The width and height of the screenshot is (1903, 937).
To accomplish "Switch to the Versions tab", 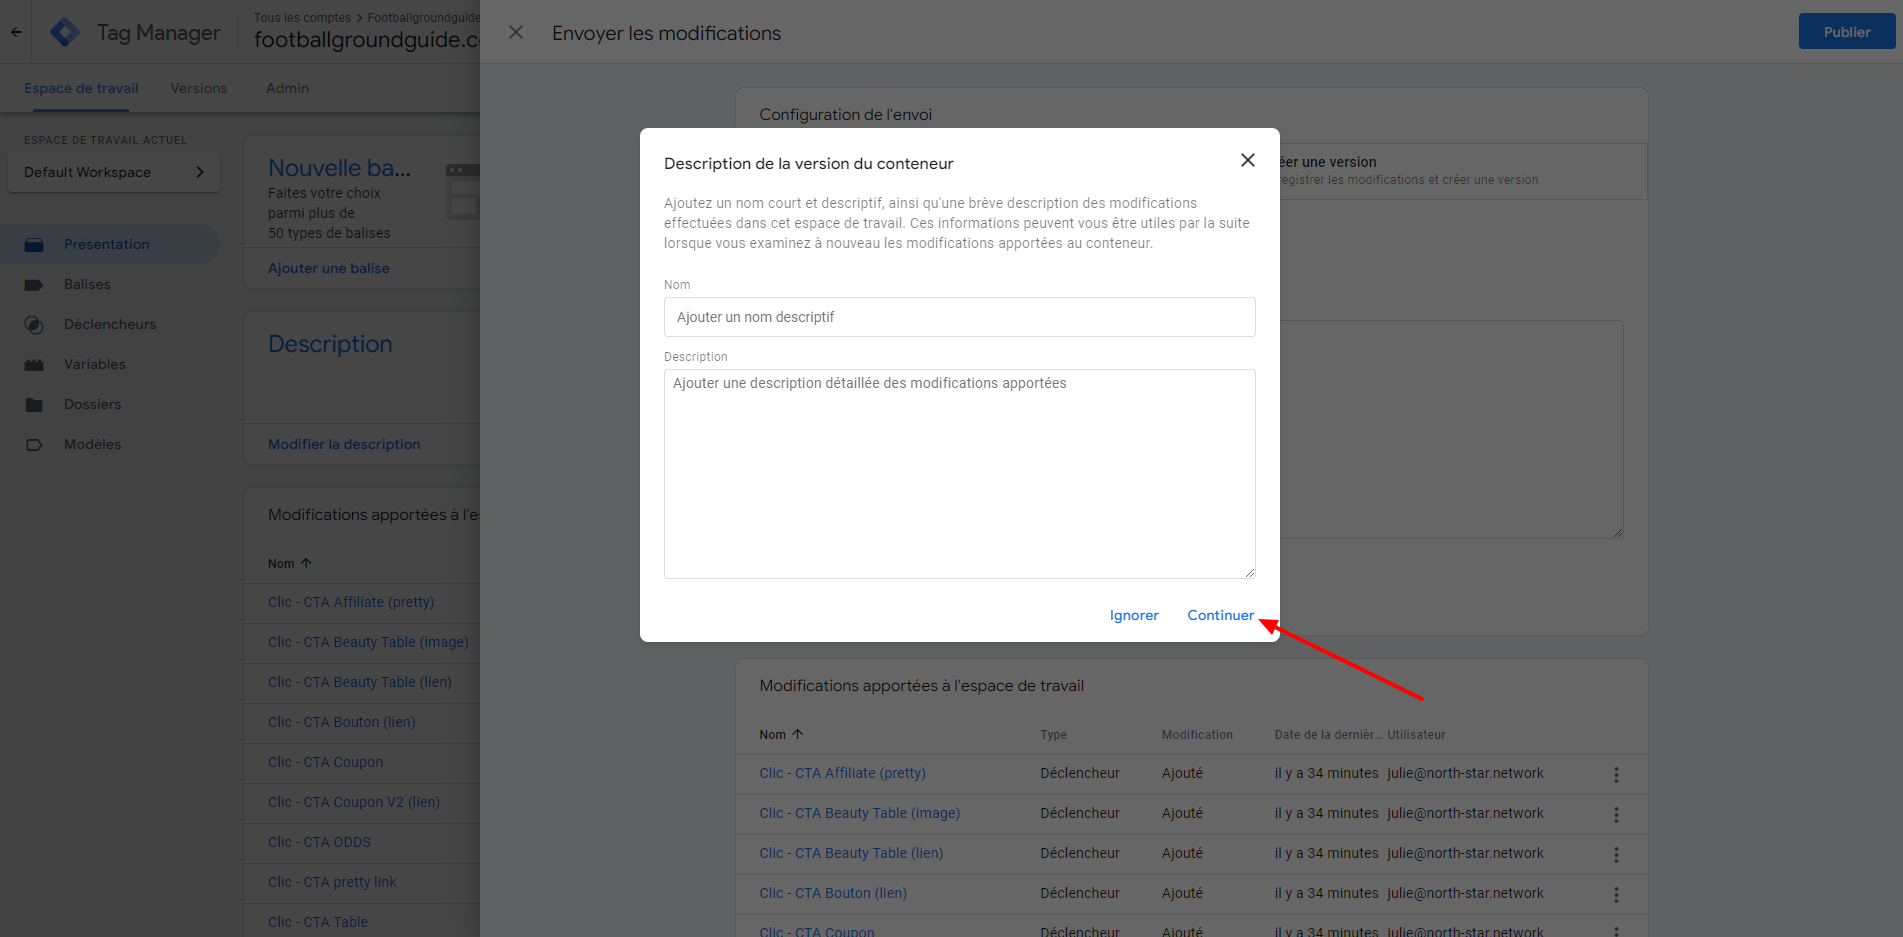I will (x=198, y=88).
